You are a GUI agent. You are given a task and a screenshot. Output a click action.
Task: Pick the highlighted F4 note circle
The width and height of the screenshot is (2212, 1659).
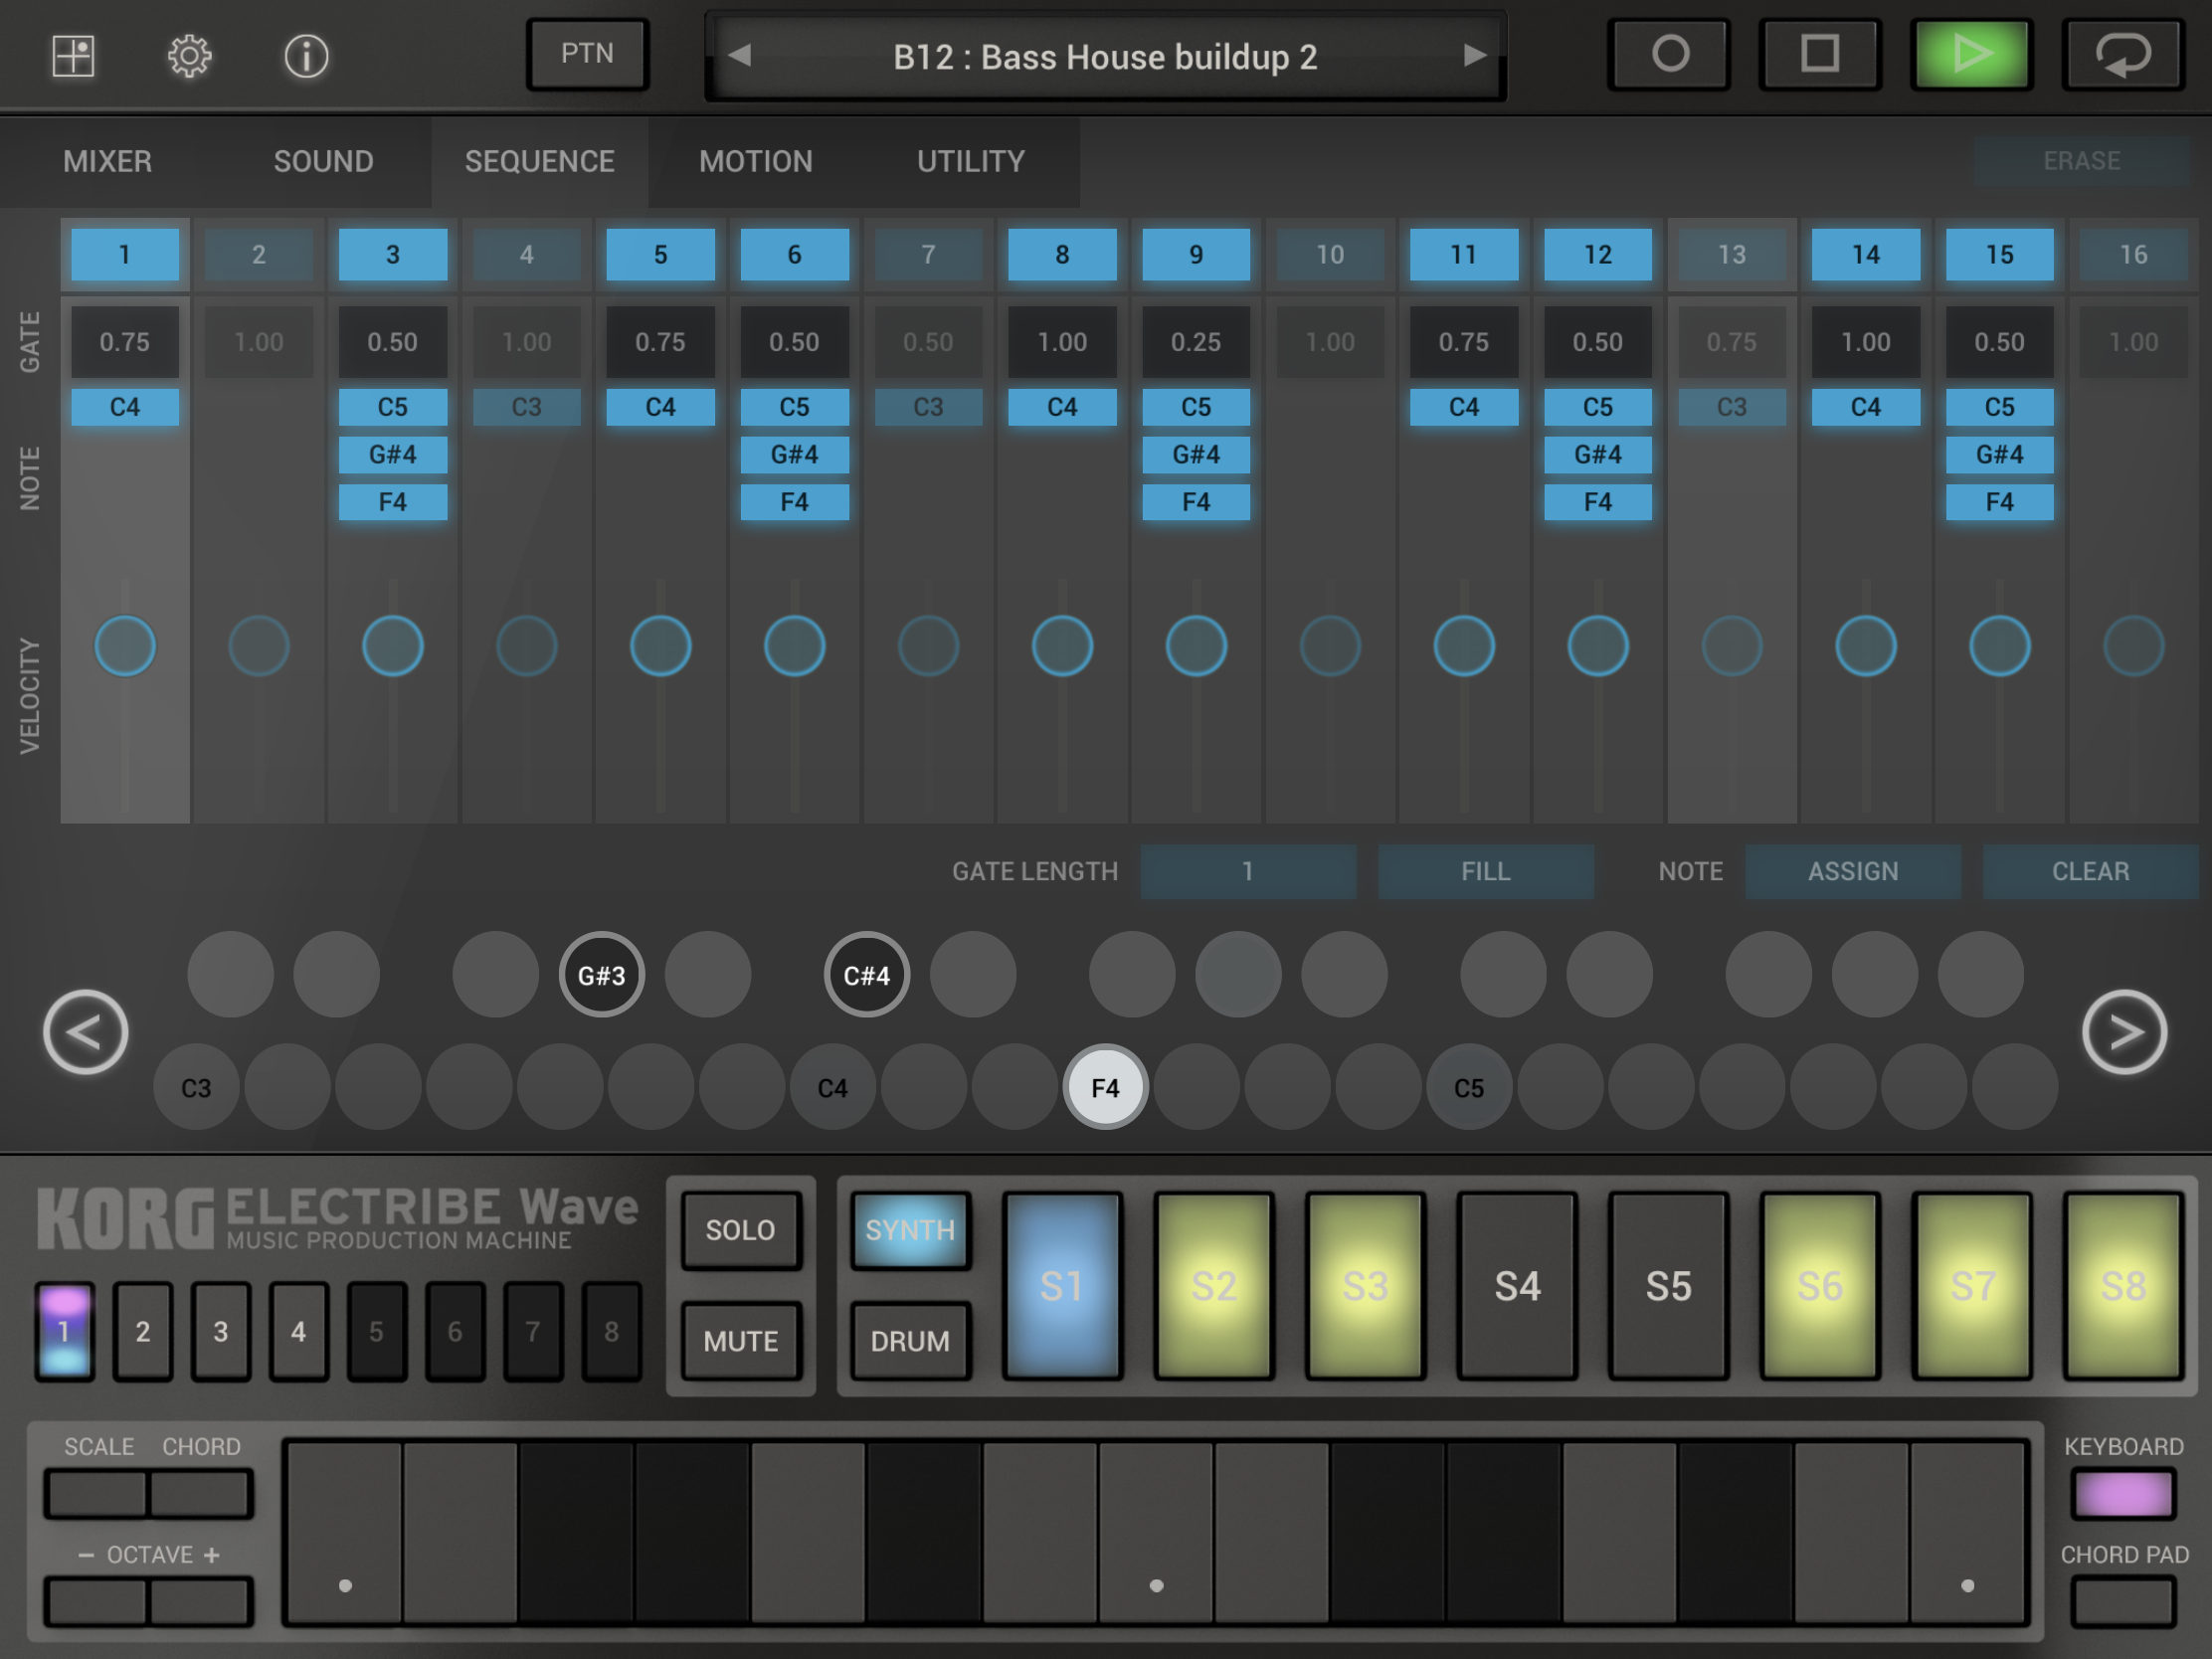tap(1105, 1087)
